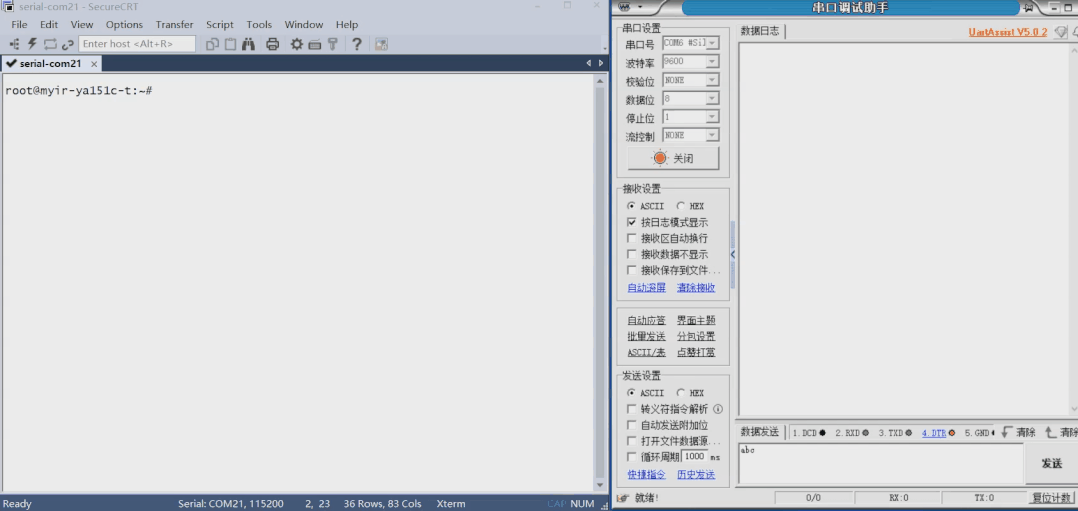Image resolution: width=1078 pixels, height=511 pixels.
Task: Enable 接收区自动换行 checkbox
Action: point(632,238)
